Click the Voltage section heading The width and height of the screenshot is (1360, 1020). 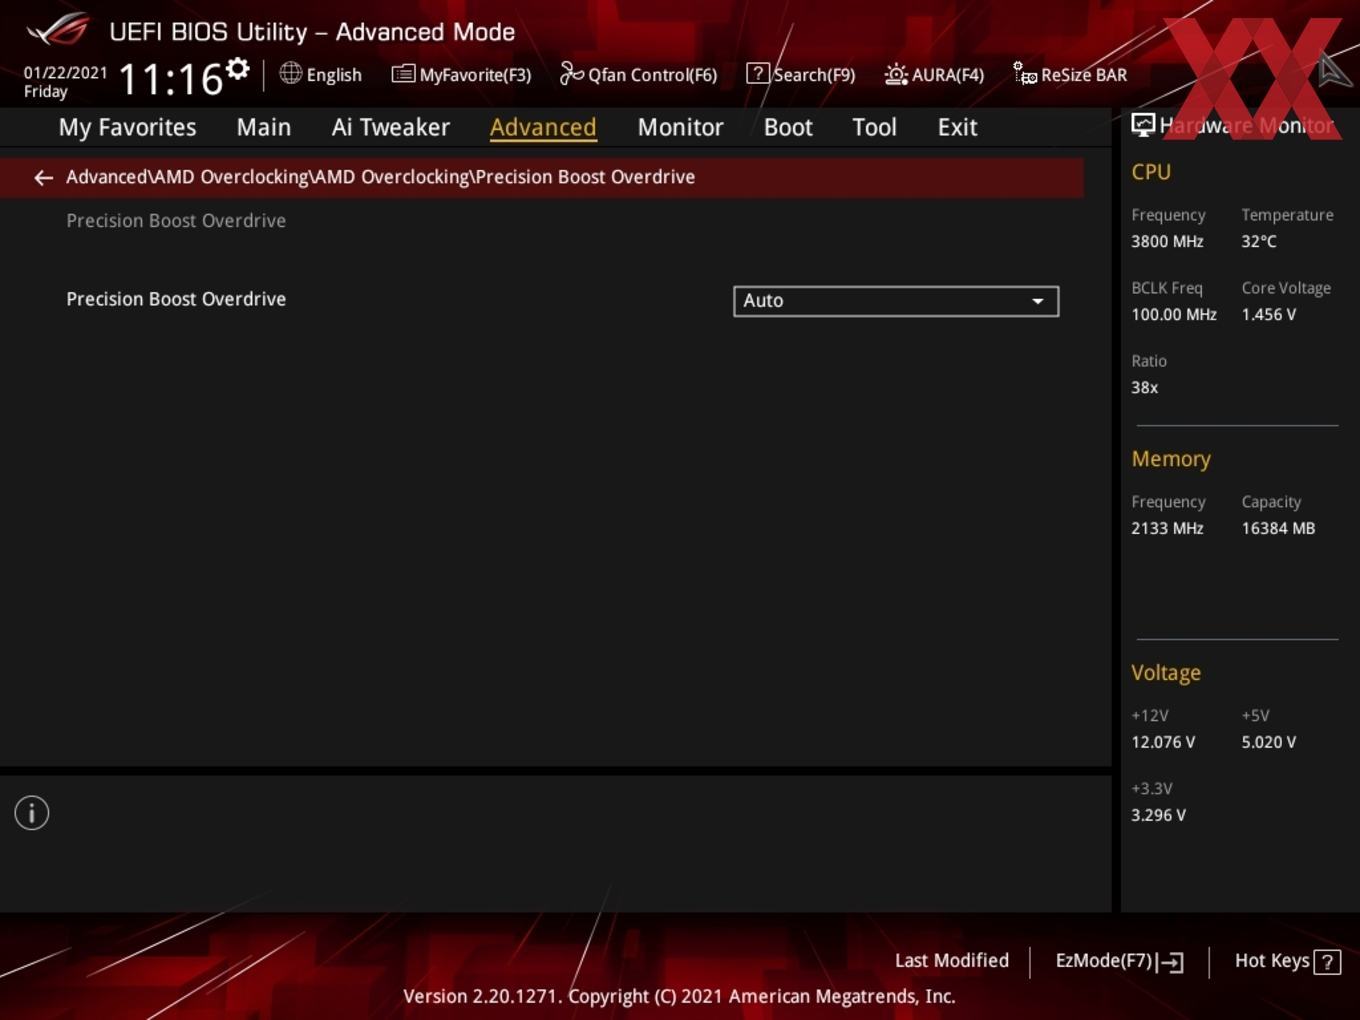coord(1166,673)
